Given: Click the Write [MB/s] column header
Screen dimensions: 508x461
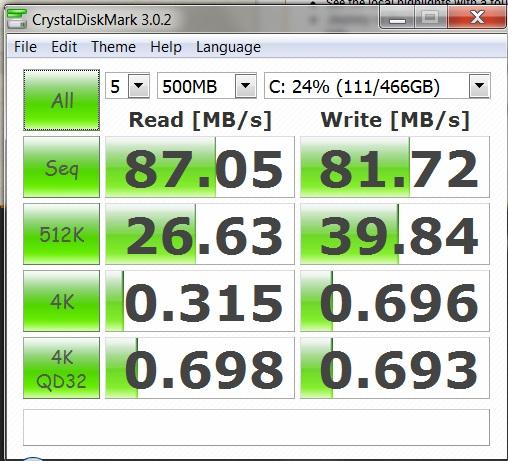Looking at the screenshot, I should pos(395,120).
